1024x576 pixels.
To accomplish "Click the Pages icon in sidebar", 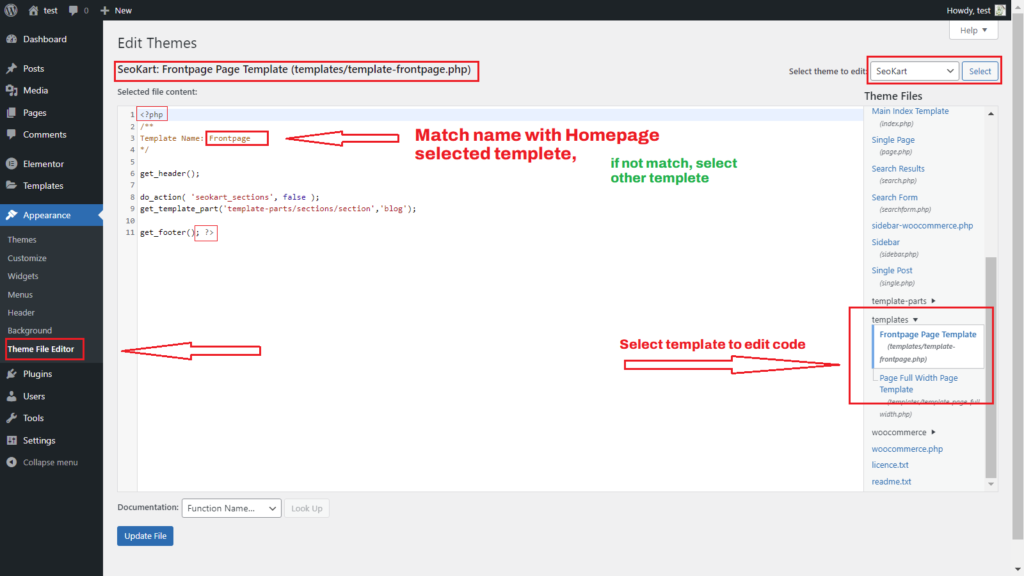I will pos(12,113).
